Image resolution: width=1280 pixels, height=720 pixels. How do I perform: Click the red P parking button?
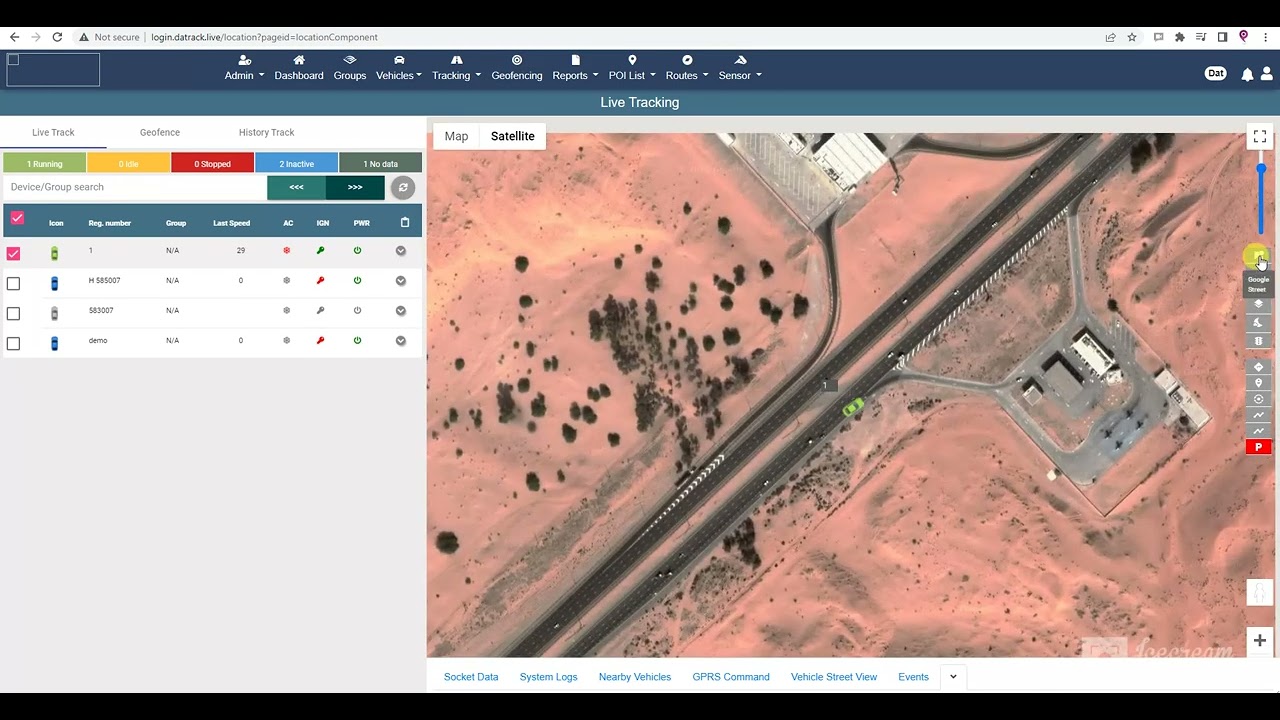coord(1258,447)
